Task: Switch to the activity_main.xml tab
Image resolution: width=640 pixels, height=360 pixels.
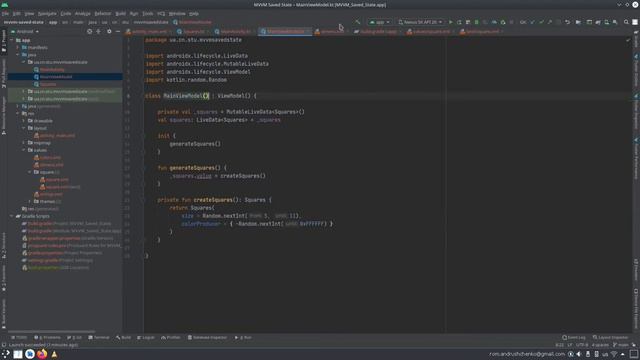Action: click(149, 31)
